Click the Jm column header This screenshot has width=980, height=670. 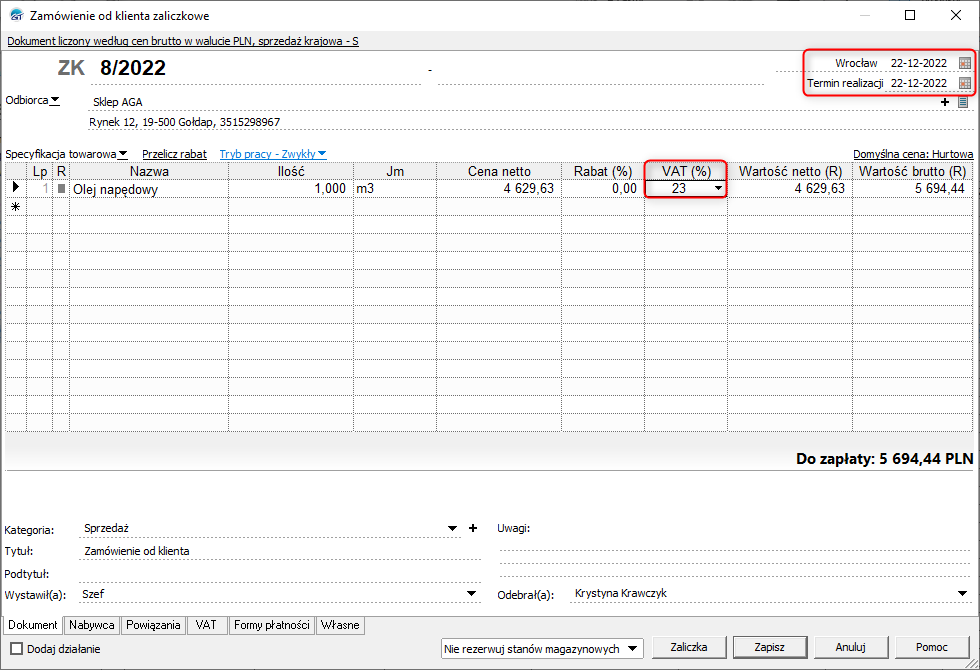pyautogui.click(x=395, y=171)
